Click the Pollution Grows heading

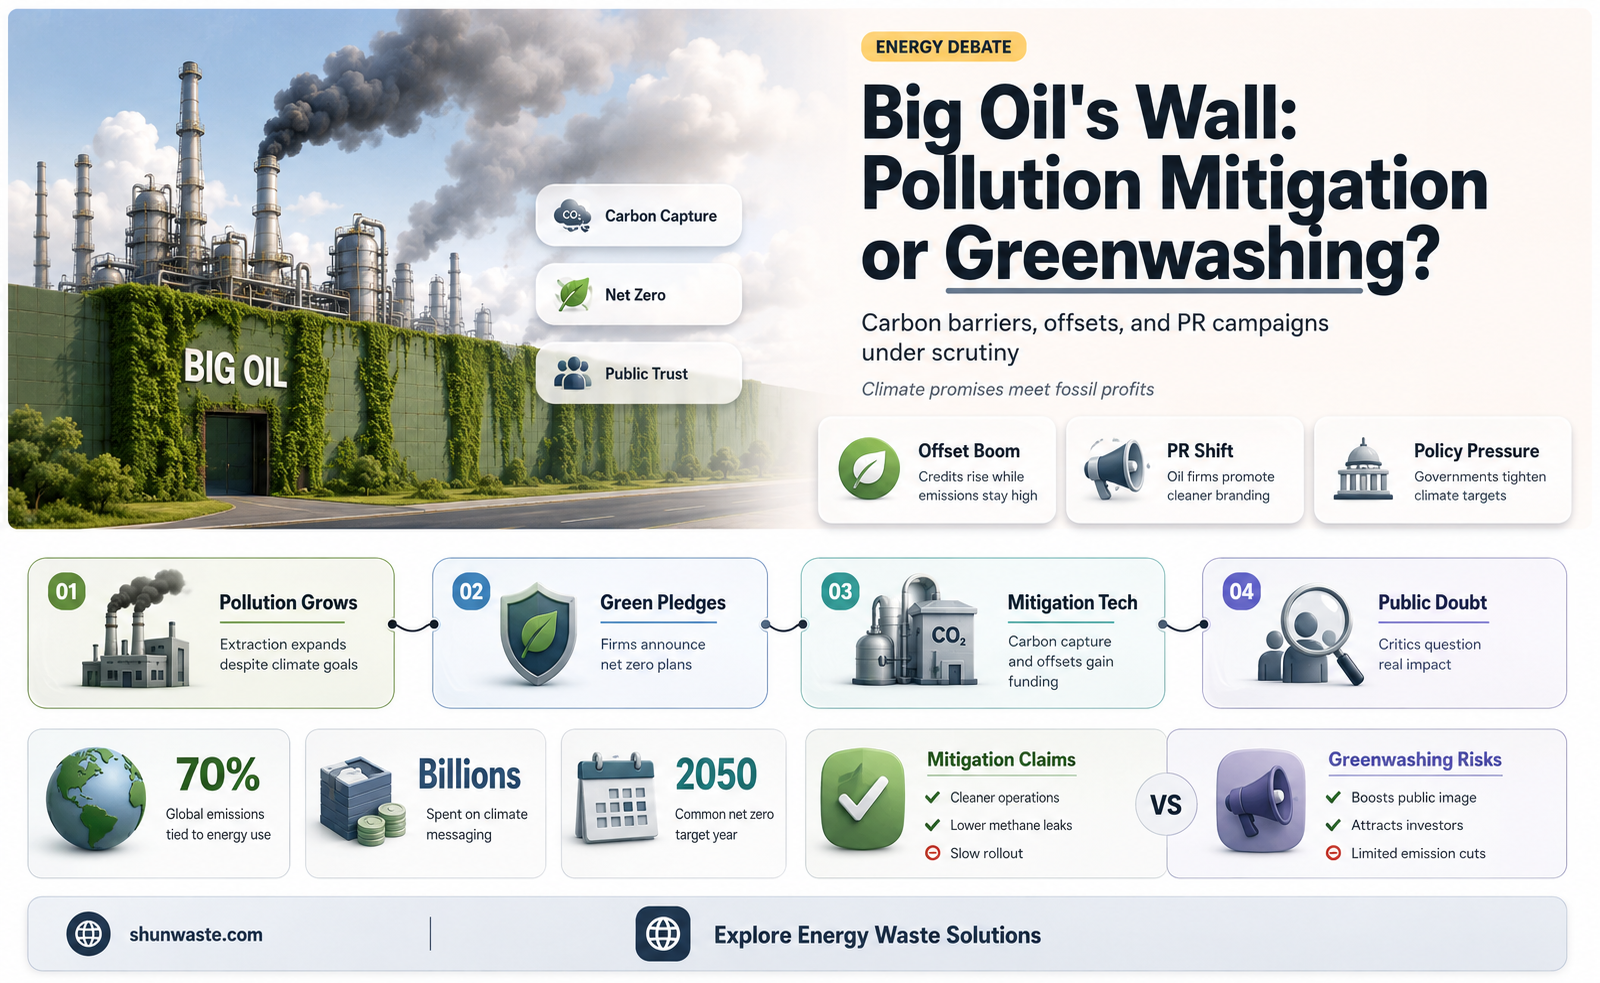288,602
